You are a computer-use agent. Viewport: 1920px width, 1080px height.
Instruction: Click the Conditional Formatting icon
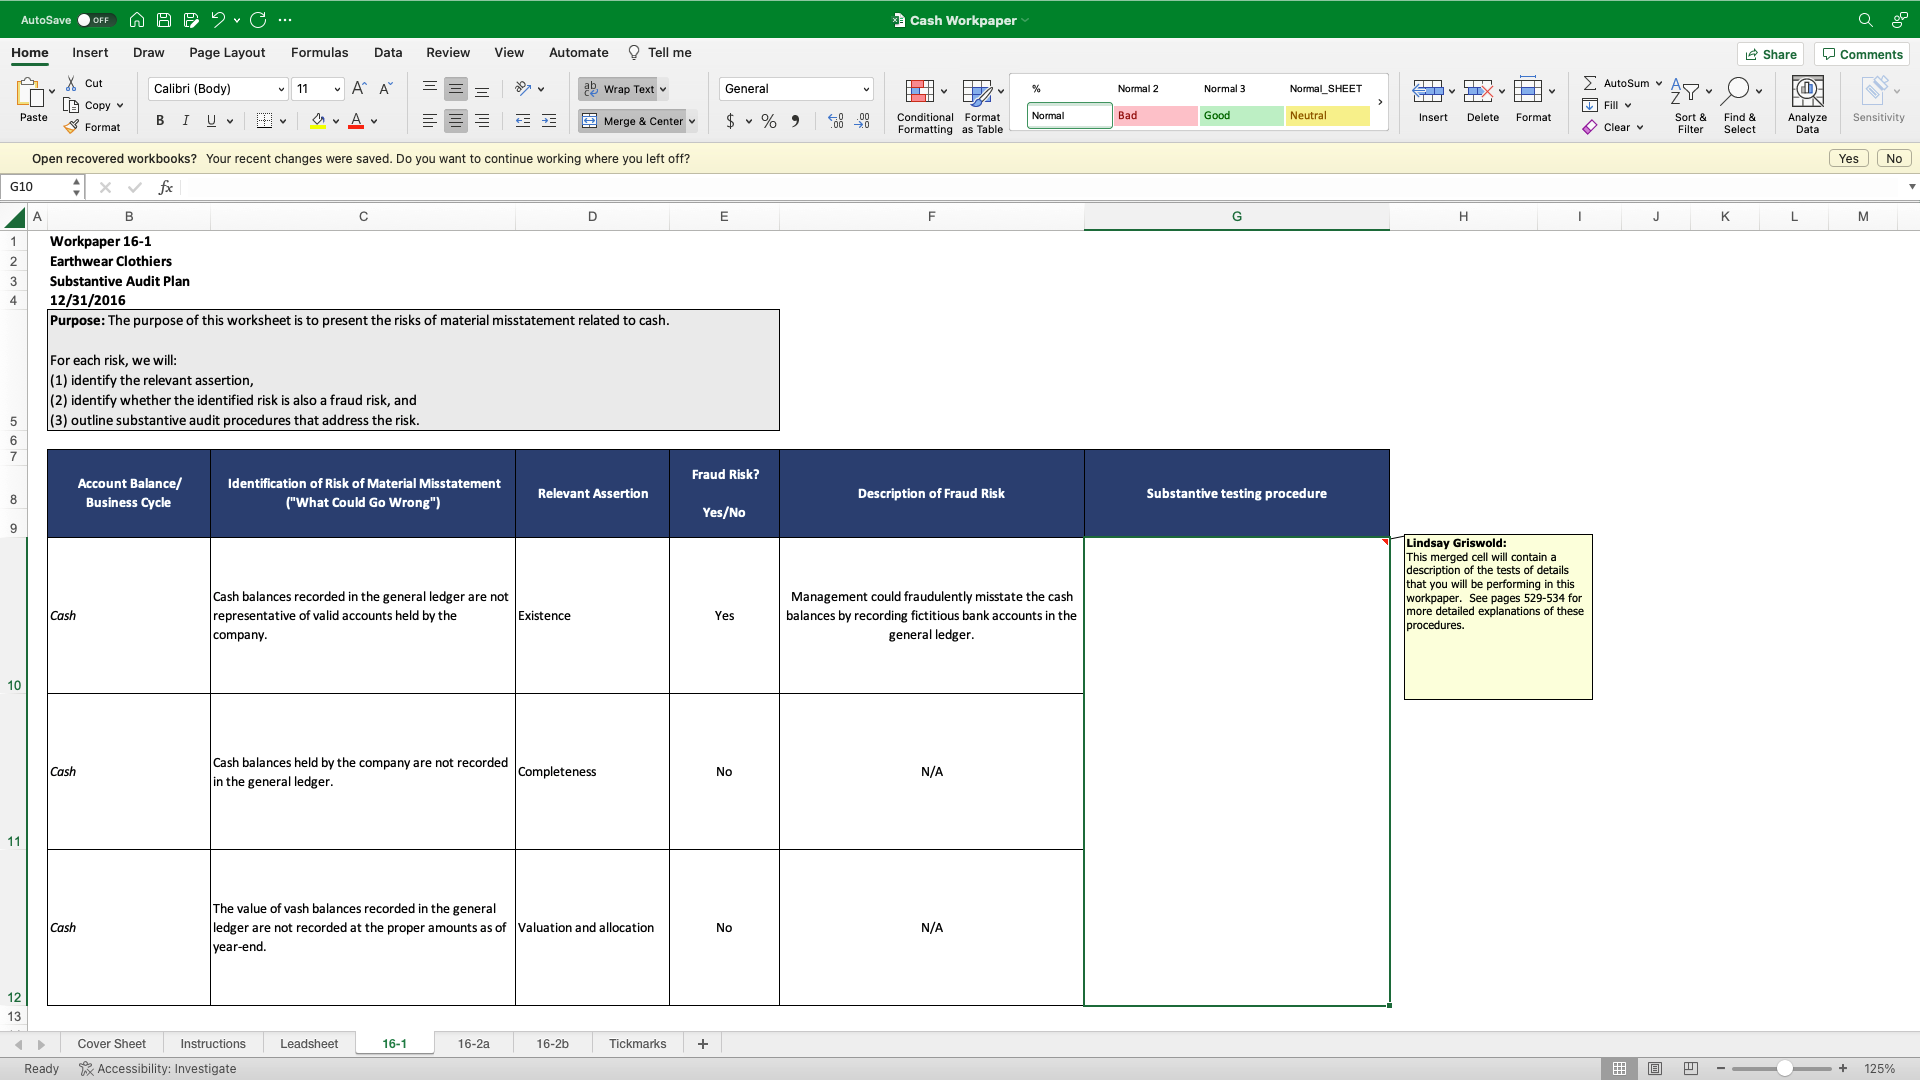tap(919, 92)
